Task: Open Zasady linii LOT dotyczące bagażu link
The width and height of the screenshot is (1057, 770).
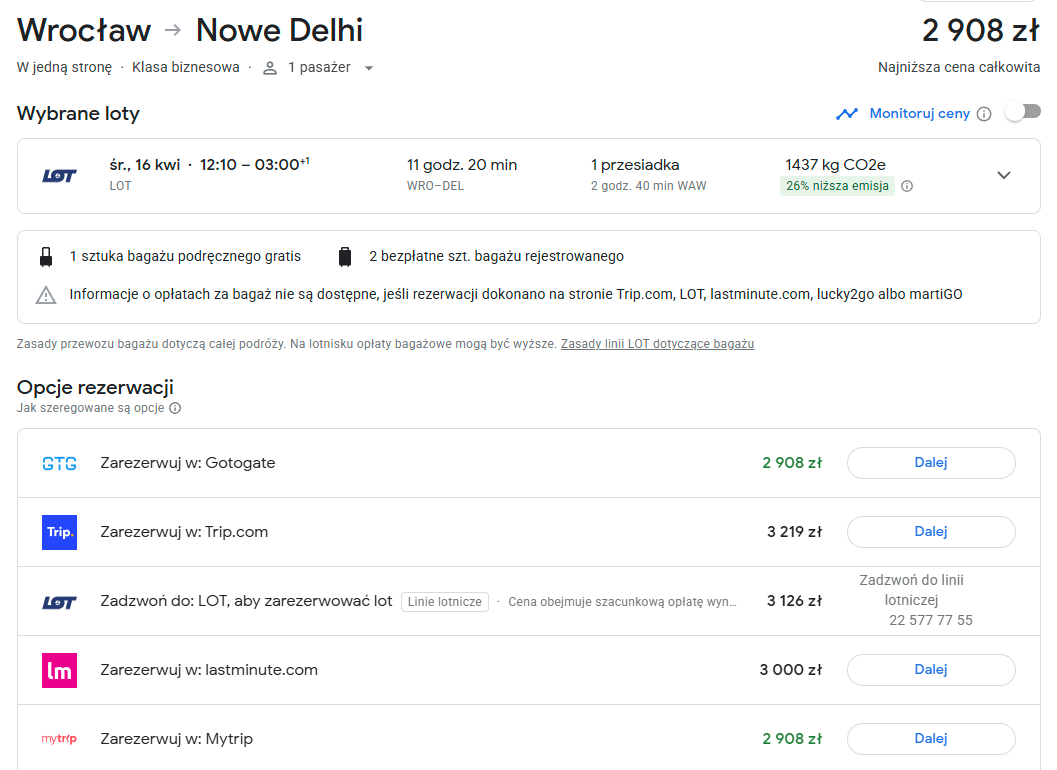Action: 657,344
